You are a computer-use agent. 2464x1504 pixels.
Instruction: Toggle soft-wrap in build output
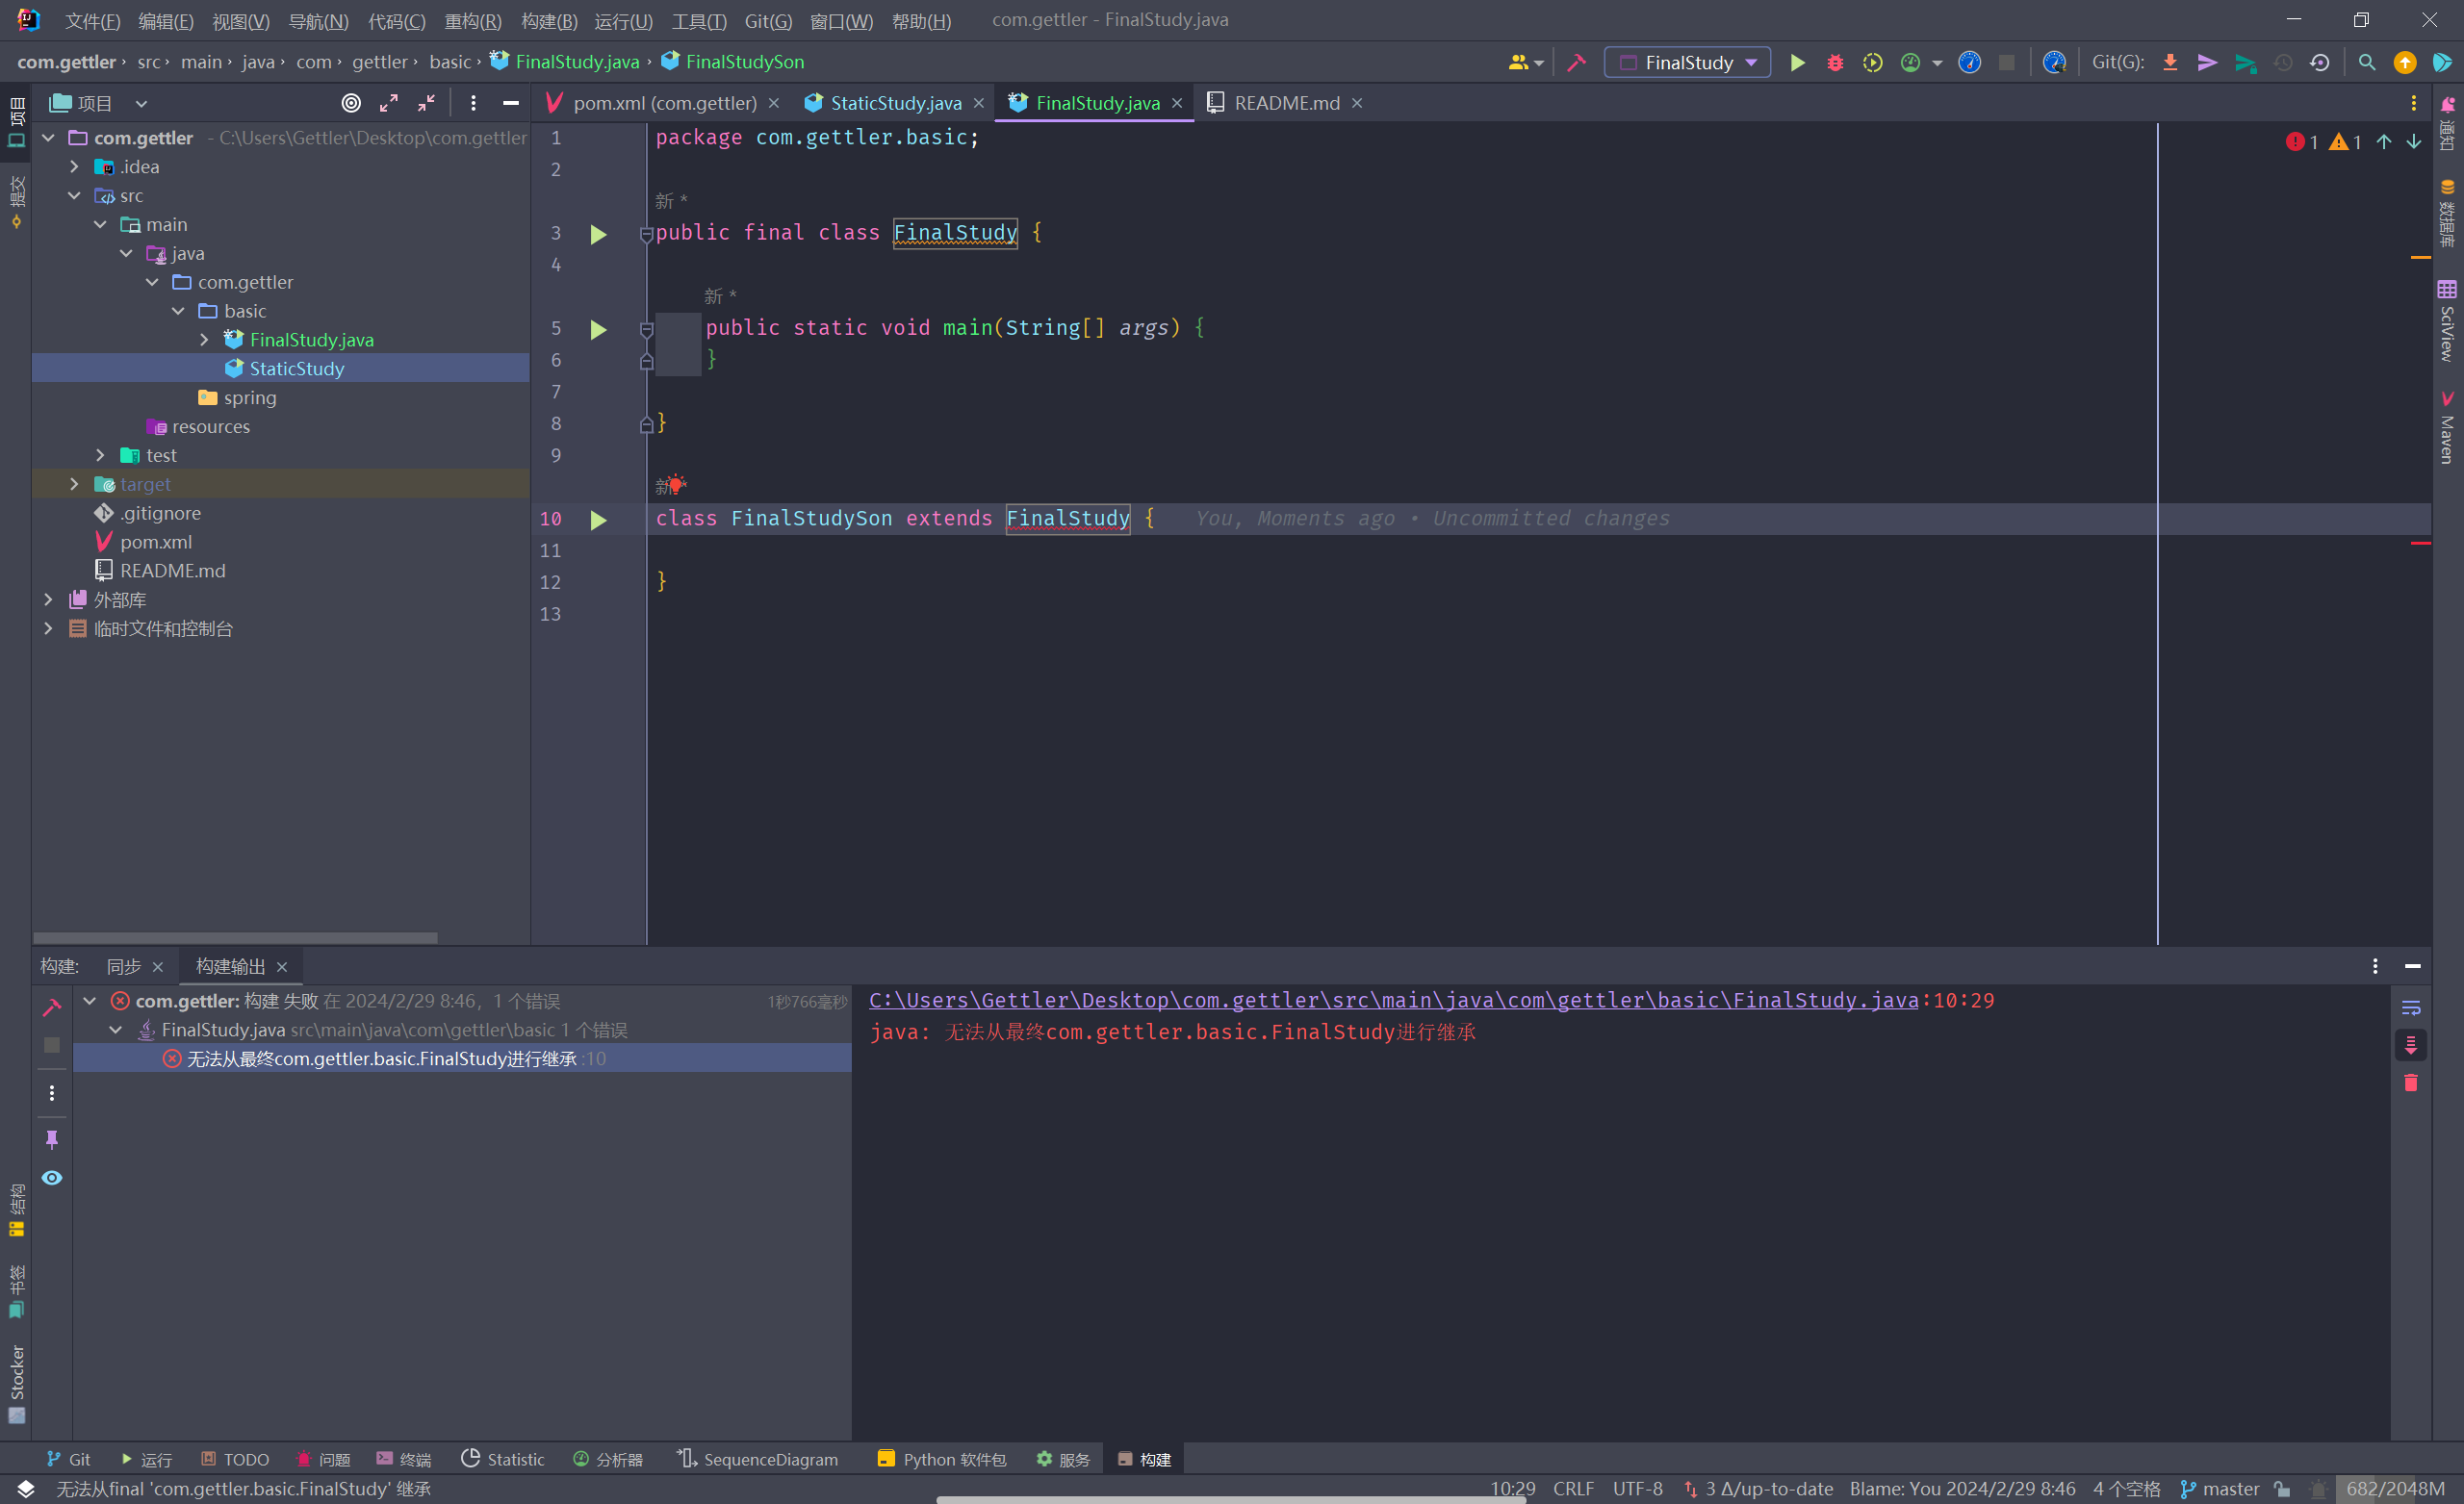(x=2411, y=1007)
